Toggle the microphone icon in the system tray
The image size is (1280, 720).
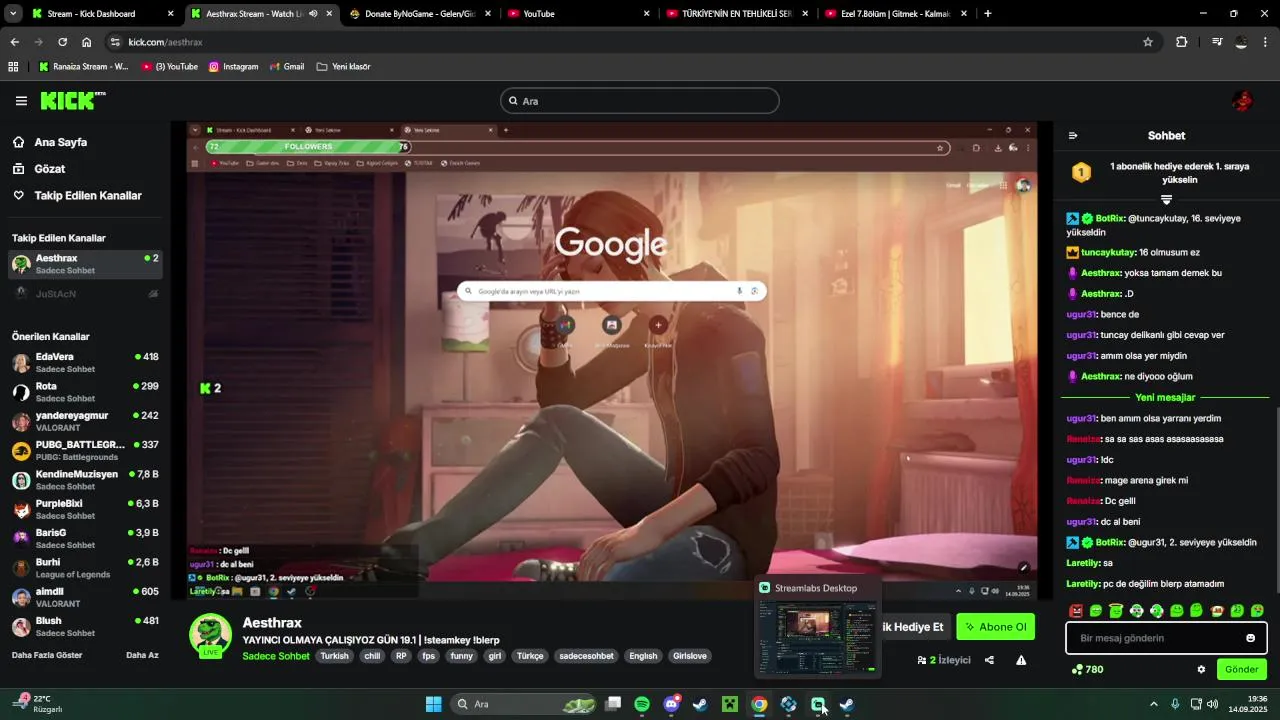point(1175,704)
